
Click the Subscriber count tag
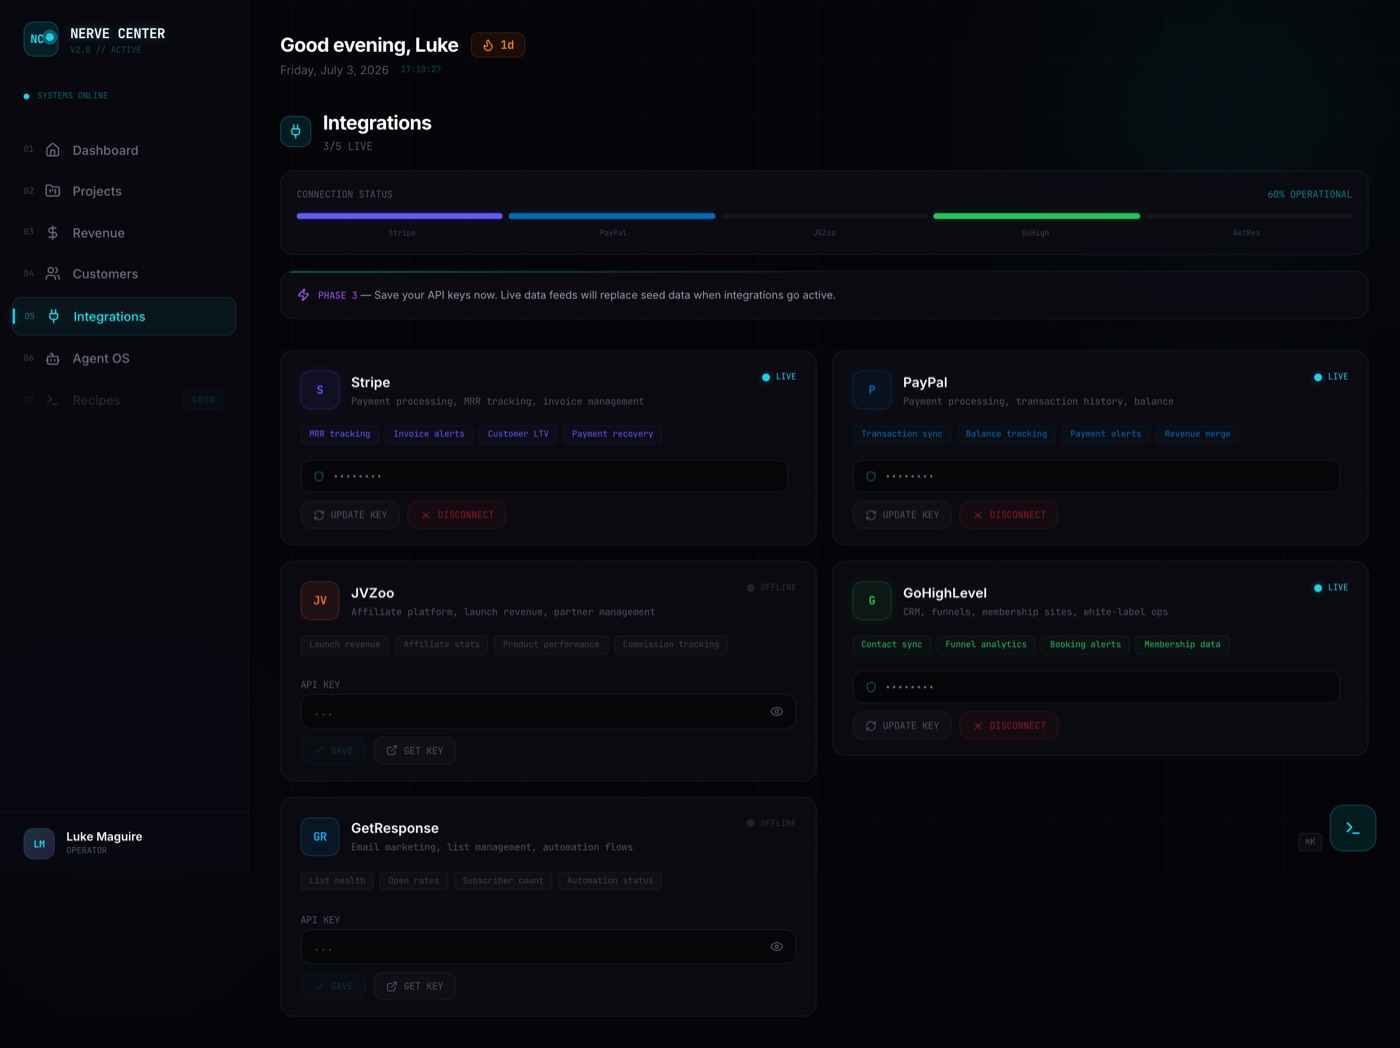tap(503, 881)
